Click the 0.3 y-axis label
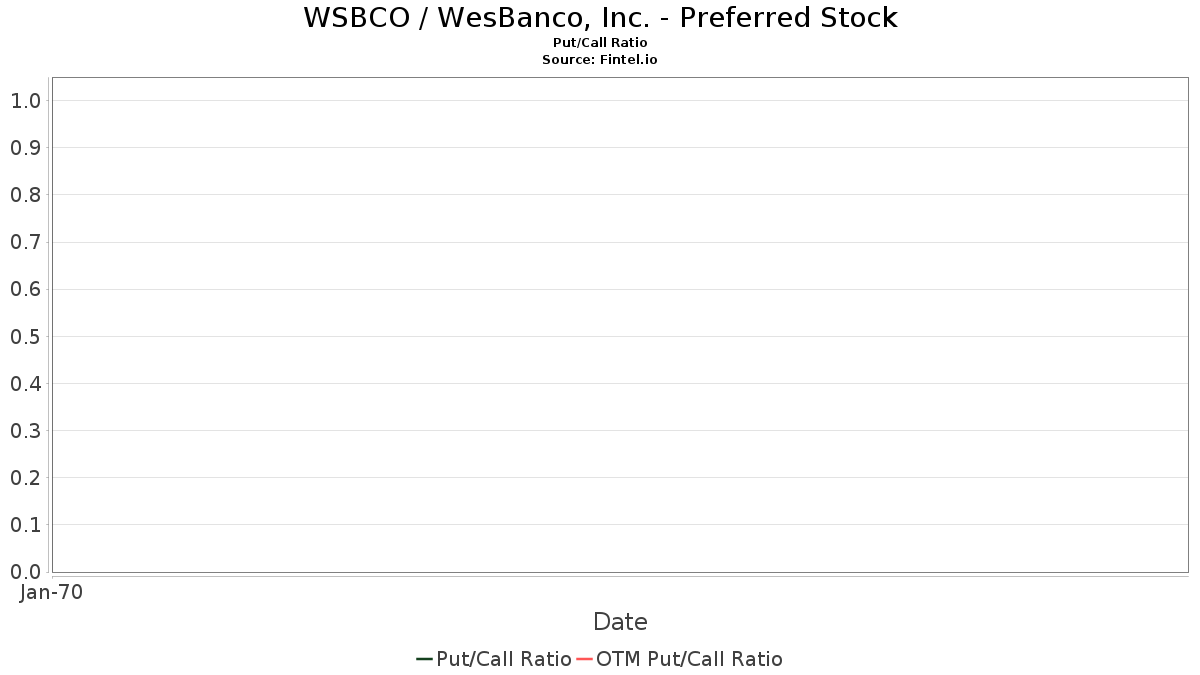Viewport: 1200px width, 675px height. coord(25,431)
